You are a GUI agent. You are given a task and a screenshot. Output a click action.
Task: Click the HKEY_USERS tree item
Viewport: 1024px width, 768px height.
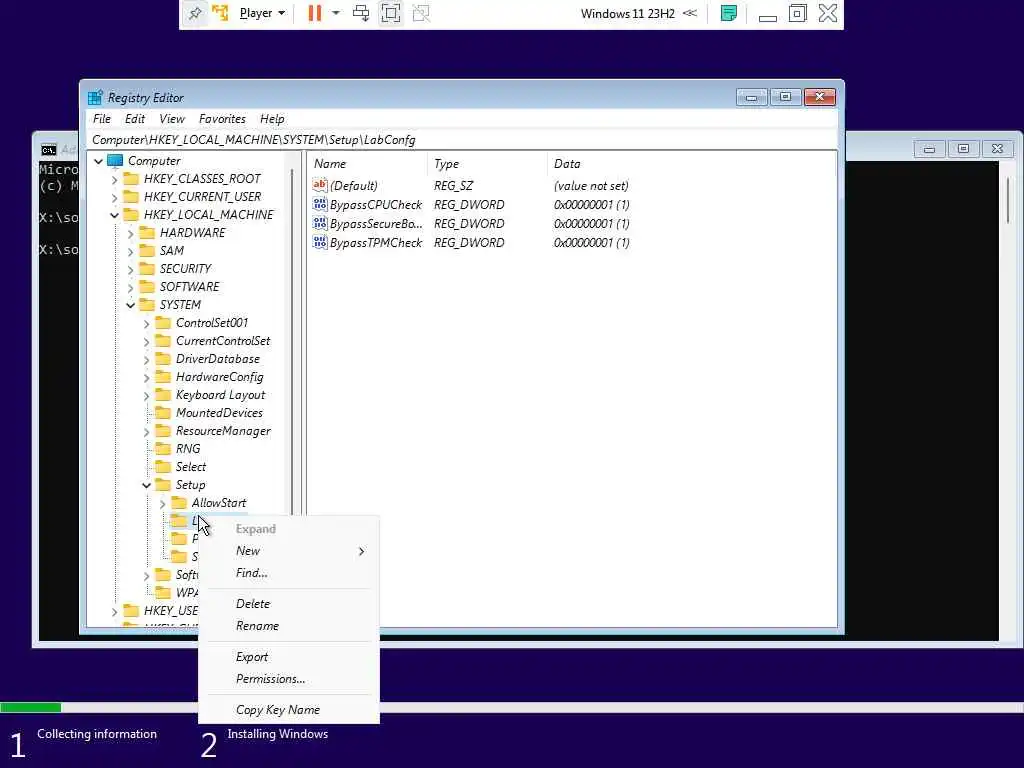pyautogui.click(x=171, y=611)
